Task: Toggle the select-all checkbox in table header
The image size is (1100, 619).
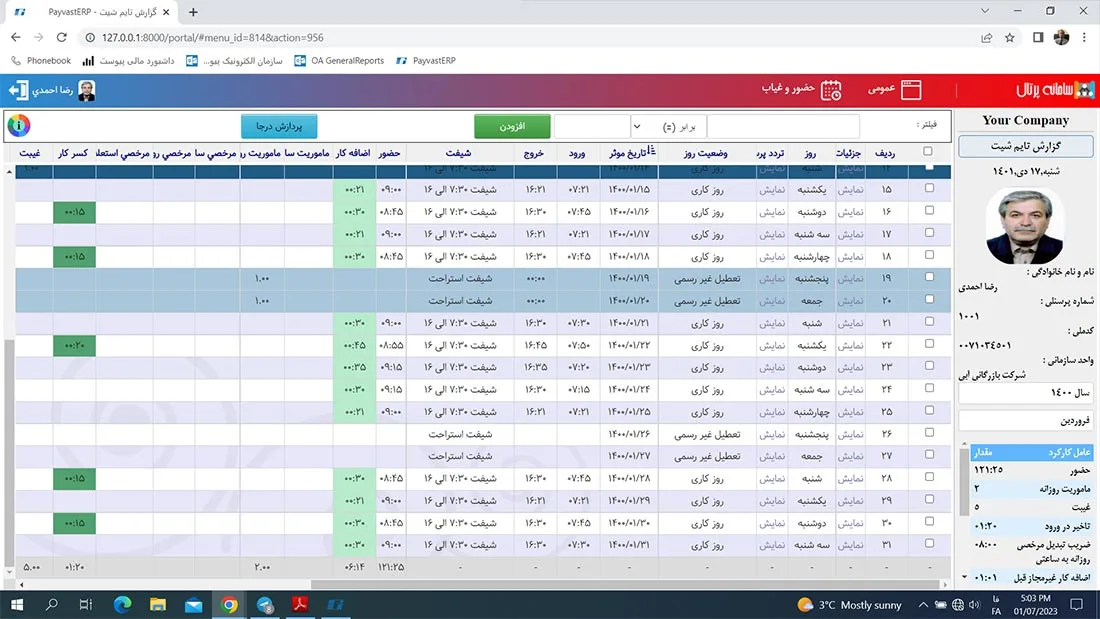Action: (929, 152)
